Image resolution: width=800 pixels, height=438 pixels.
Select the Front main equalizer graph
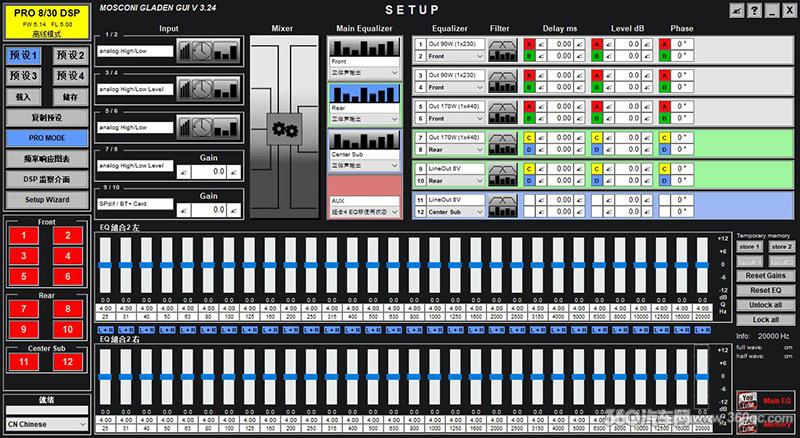pyautogui.click(x=364, y=47)
